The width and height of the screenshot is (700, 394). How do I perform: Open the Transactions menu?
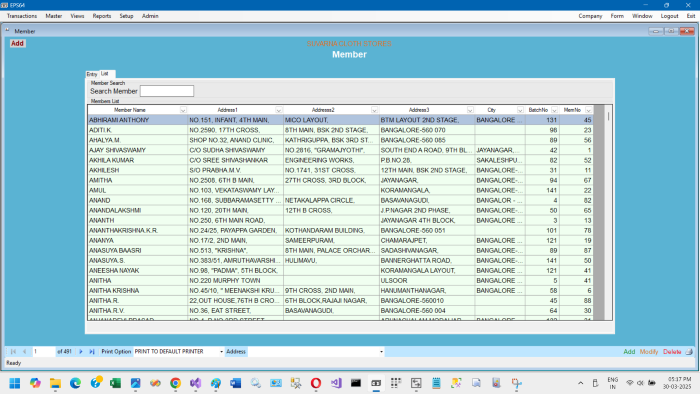(22, 16)
